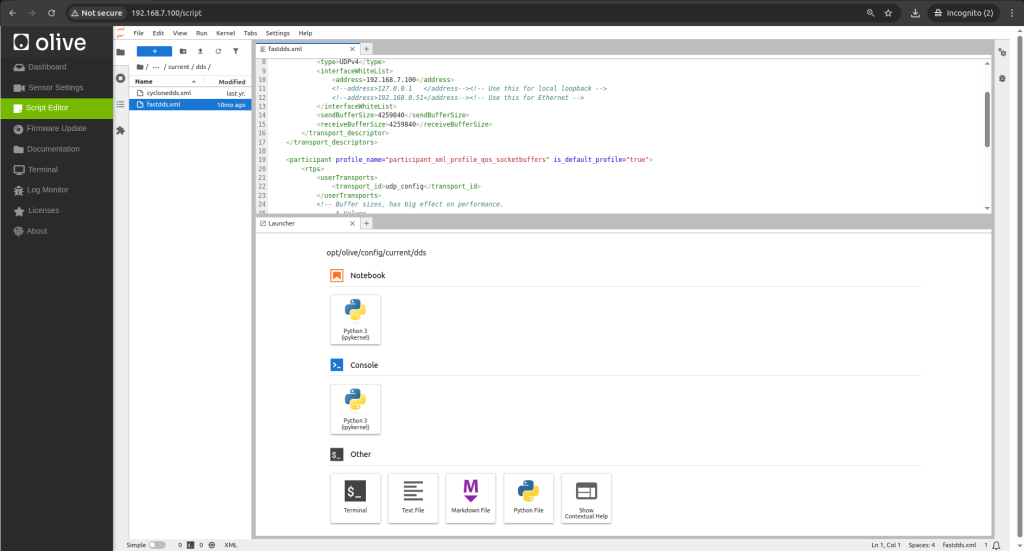The image size is (1024, 551).
Task: Go to Sensor Settings in sidebar
Action: pos(55,88)
